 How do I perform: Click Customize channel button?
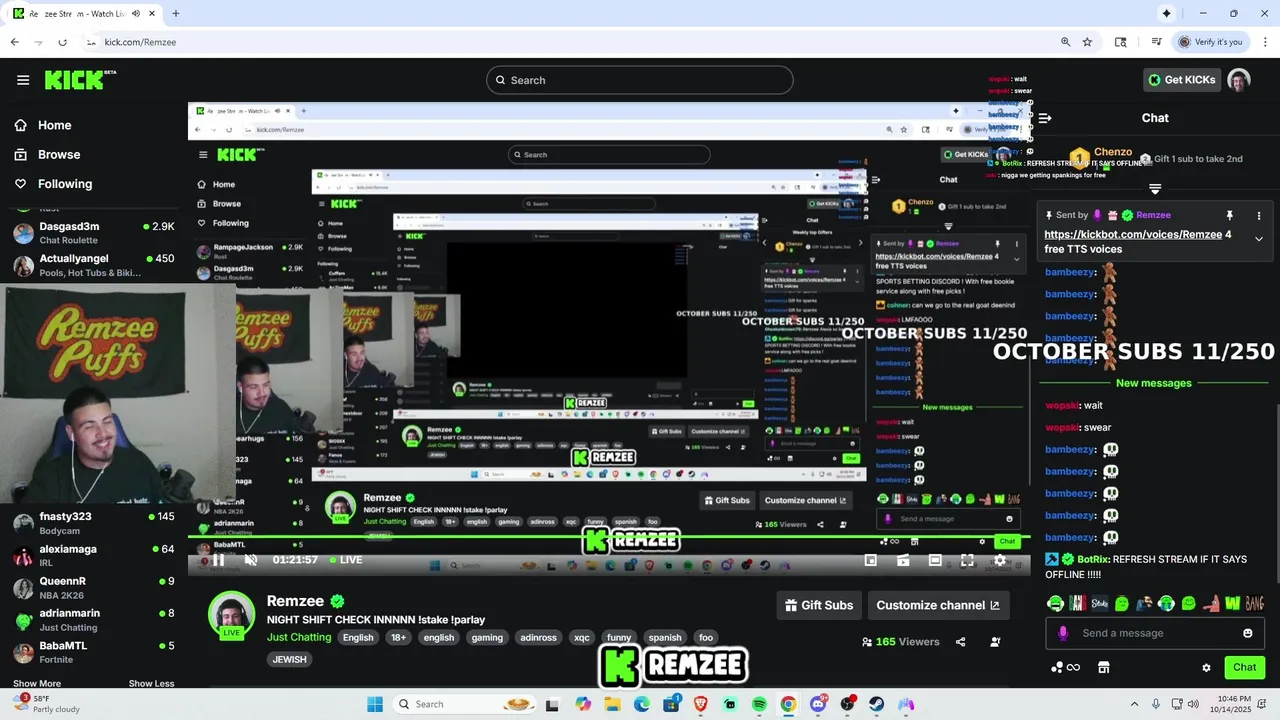(938, 605)
